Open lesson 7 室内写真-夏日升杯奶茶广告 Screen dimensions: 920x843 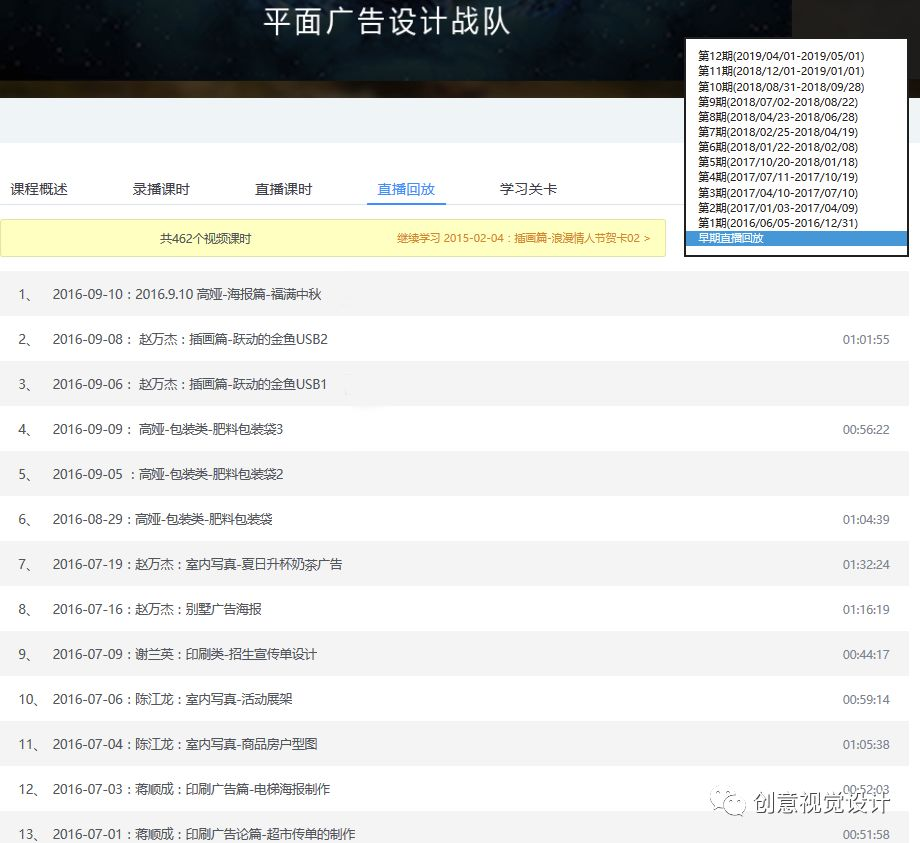454,564
